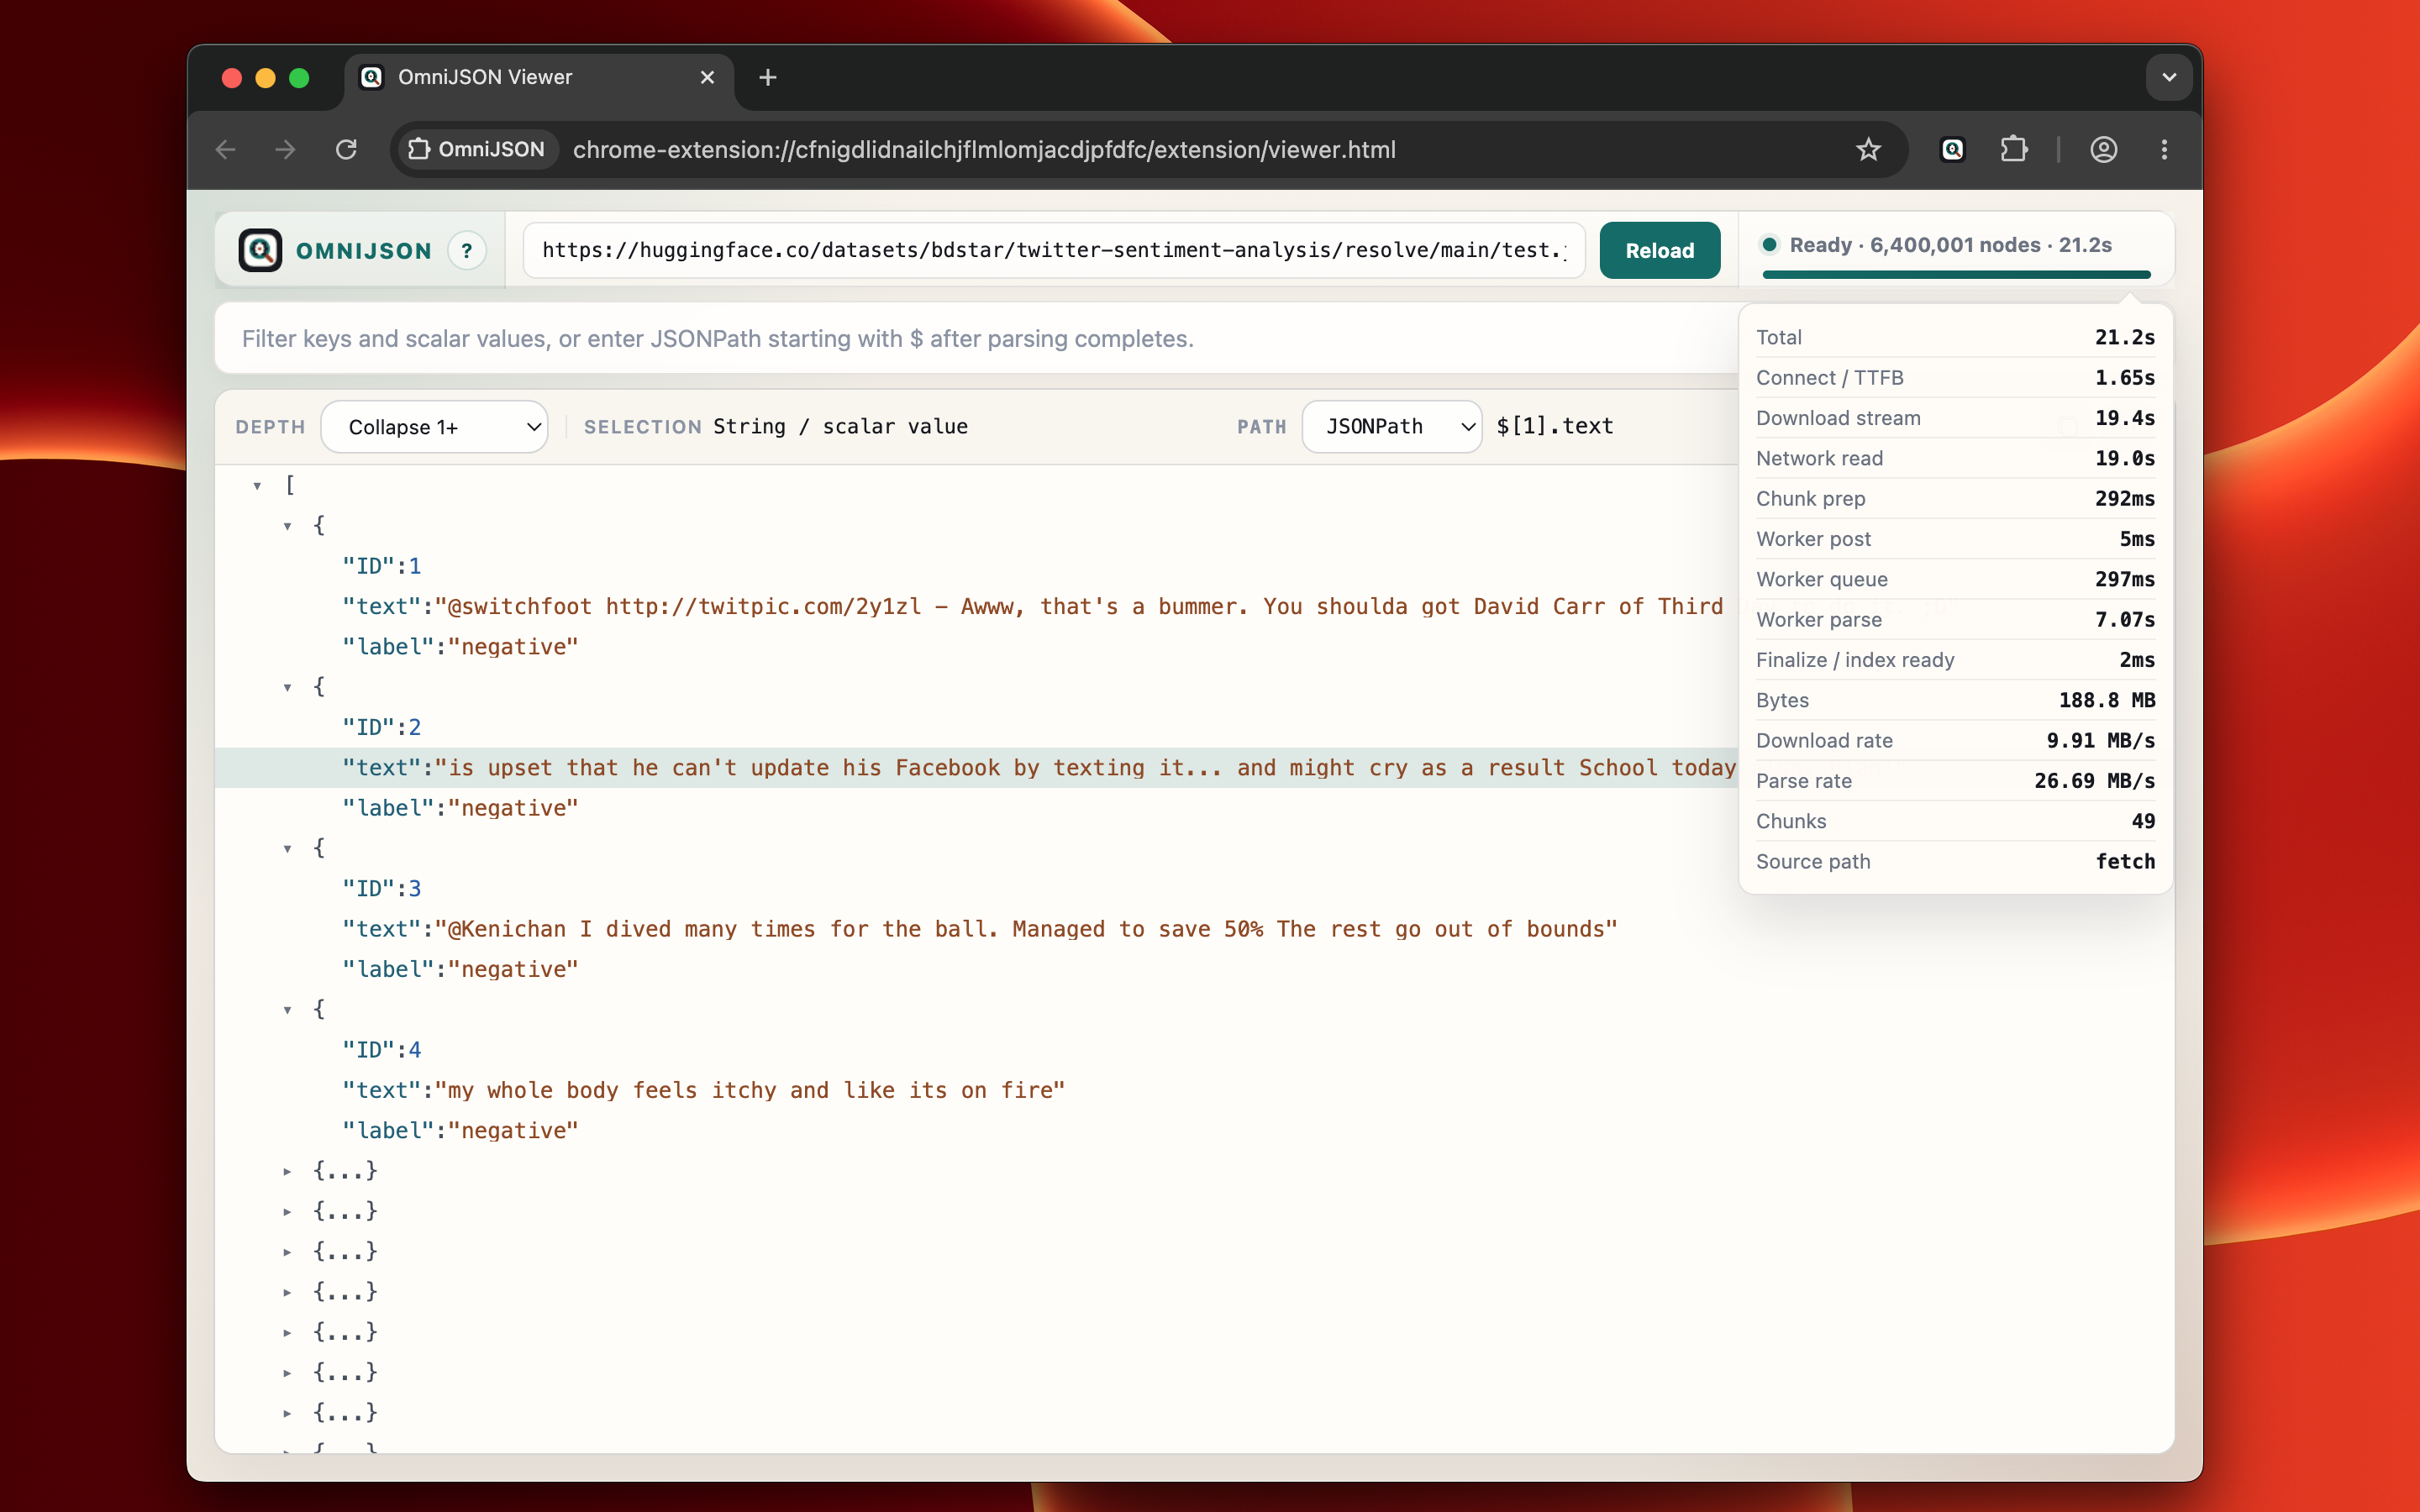Viewport: 2420px width, 1512px height.
Task: Click the Chunks 49 row
Action: pos(1955,822)
